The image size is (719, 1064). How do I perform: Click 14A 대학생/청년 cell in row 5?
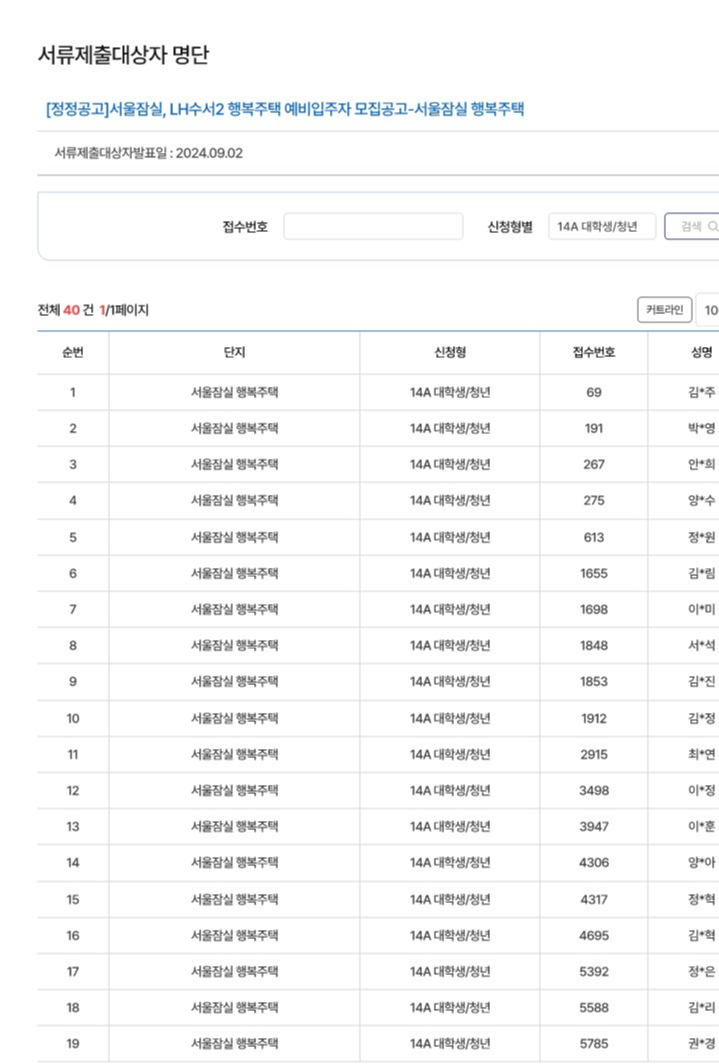pyautogui.click(x=450, y=537)
